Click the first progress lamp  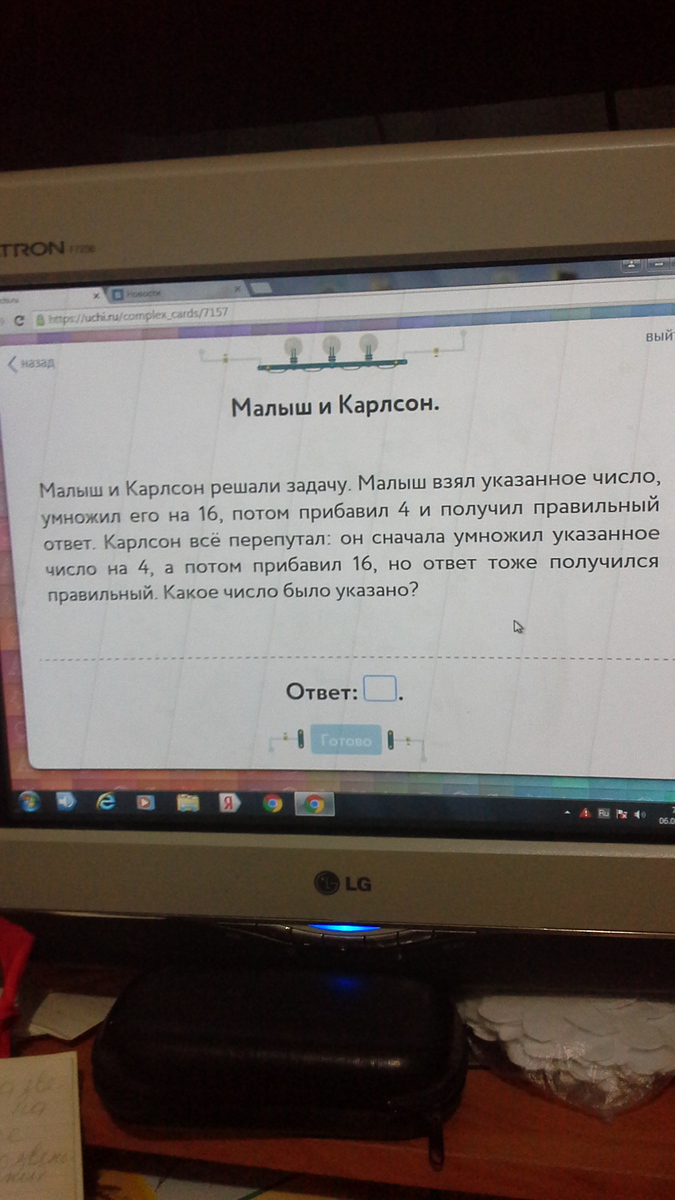click(x=294, y=348)
